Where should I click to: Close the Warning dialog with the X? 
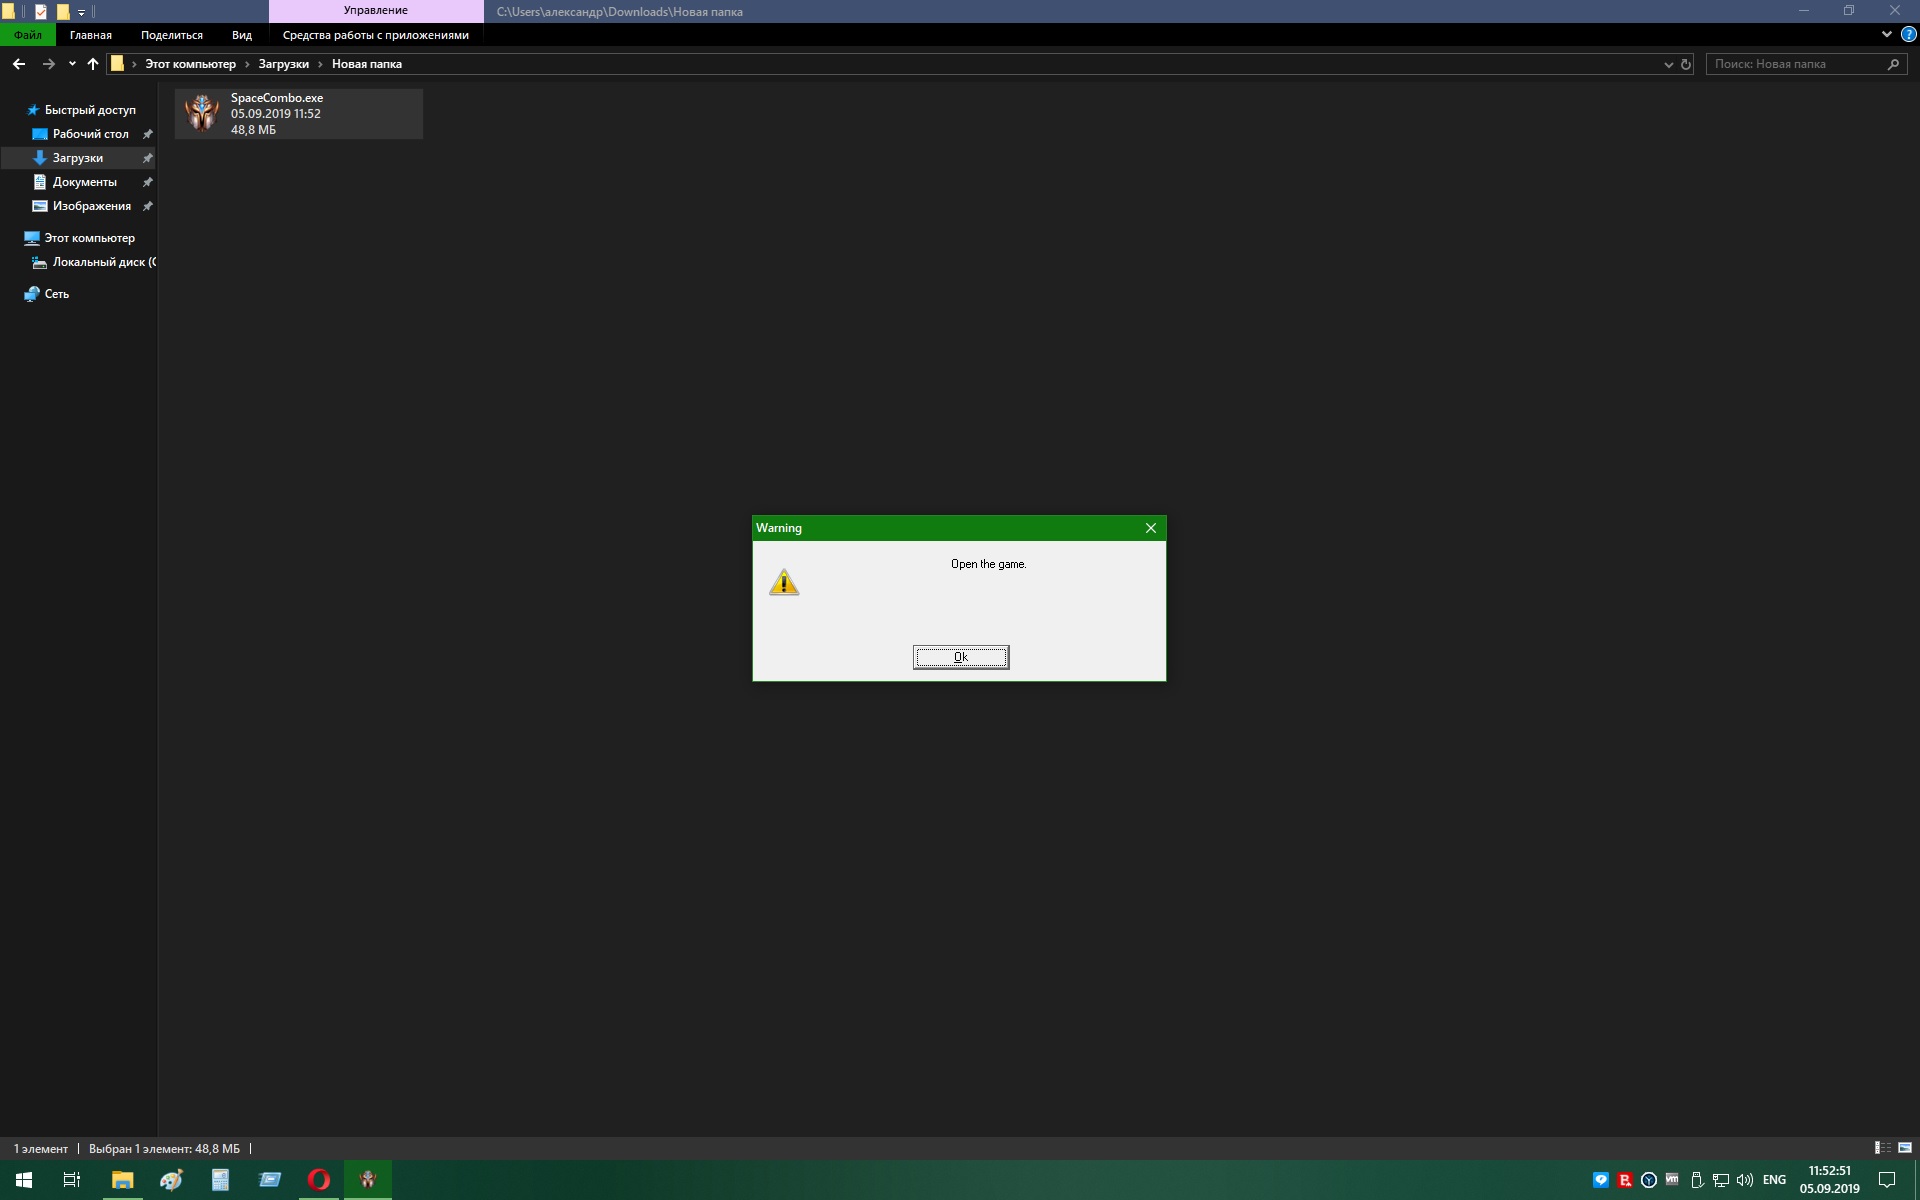click(x=1150, y=528)
